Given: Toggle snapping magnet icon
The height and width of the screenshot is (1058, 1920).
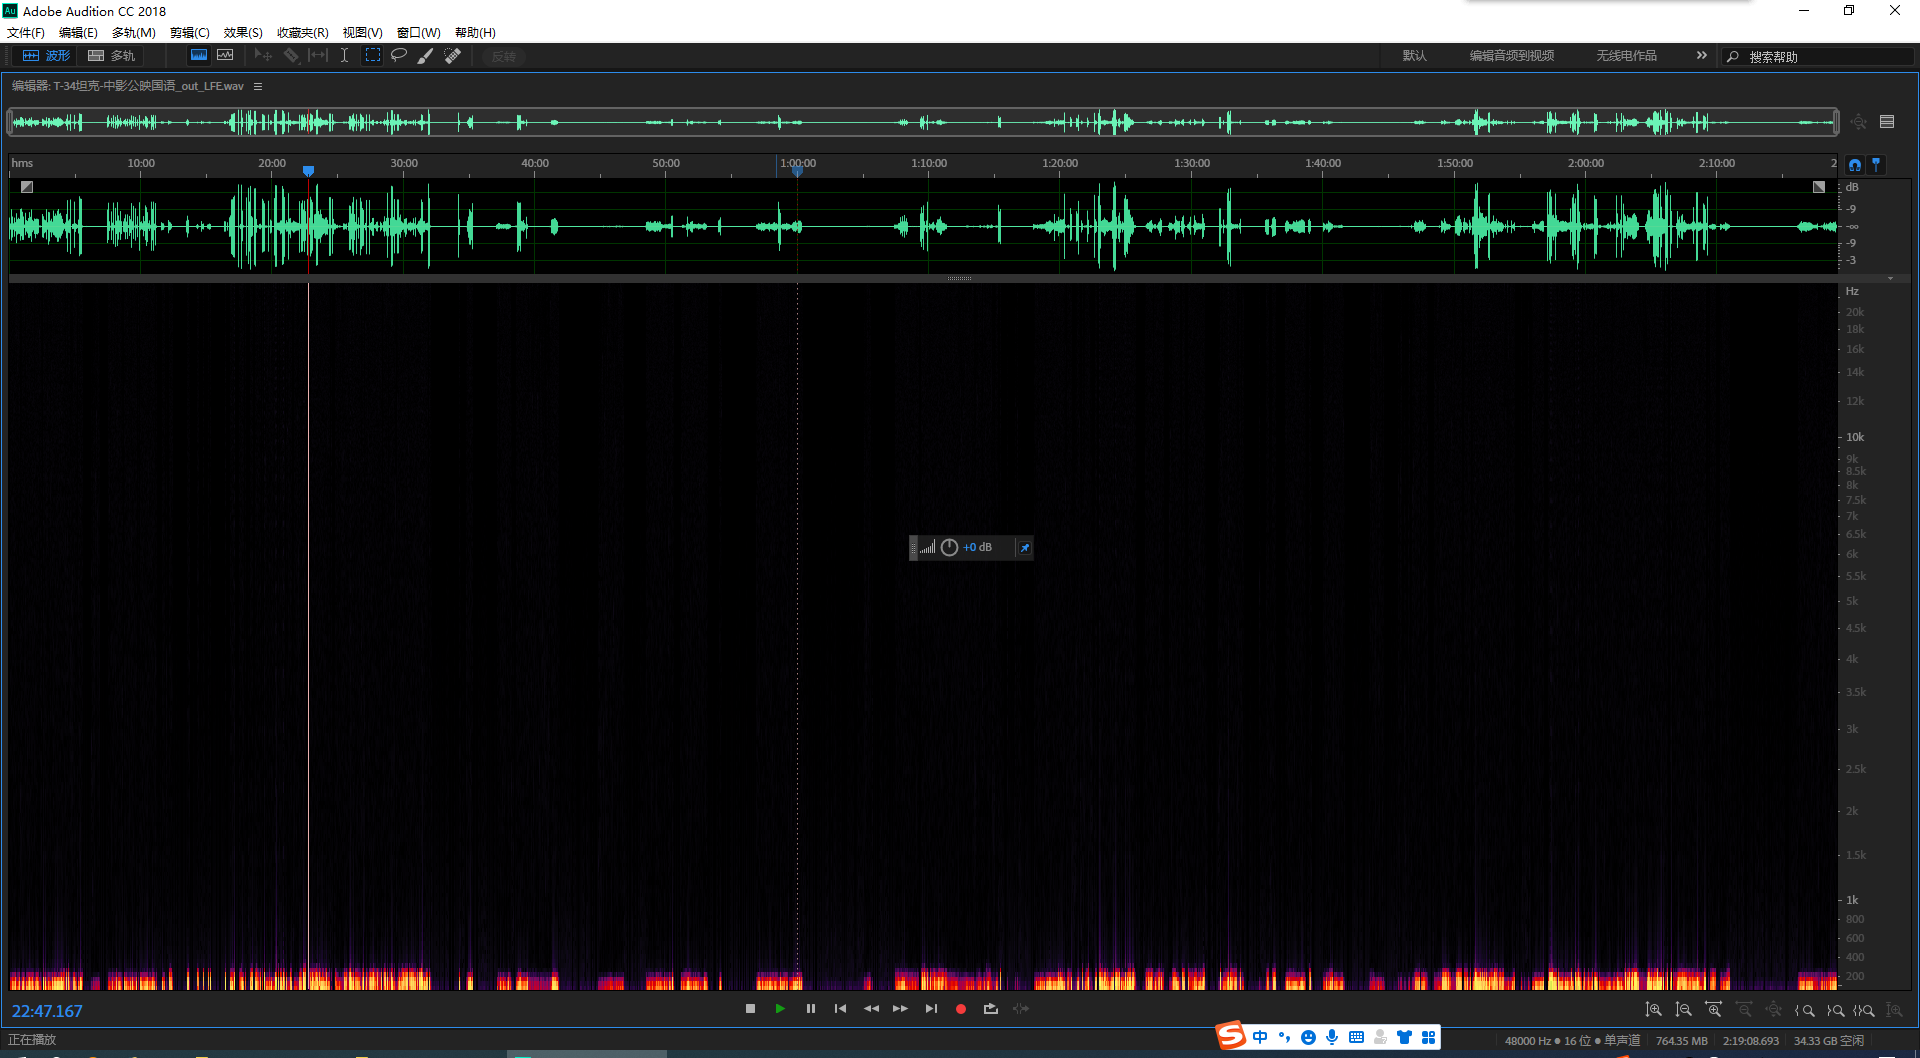Looking at the screenshot, I should (1855, 165).
